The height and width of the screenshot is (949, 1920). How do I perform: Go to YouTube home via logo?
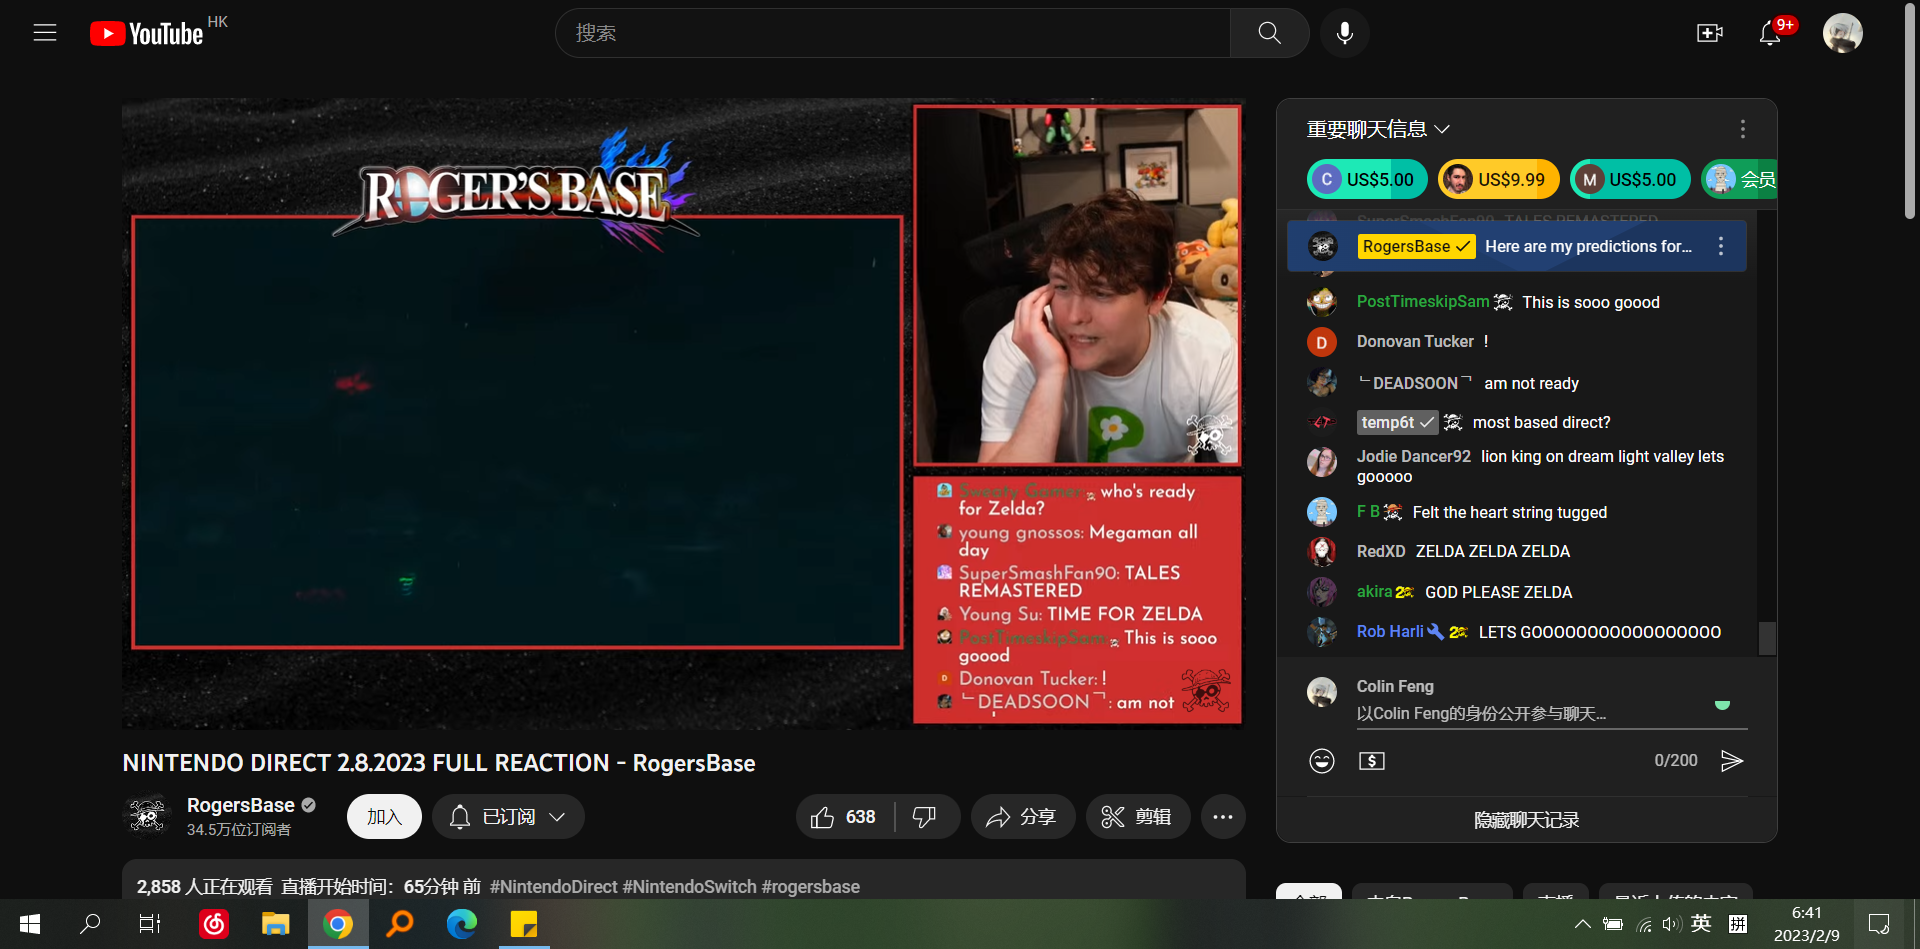pos(147,34)
